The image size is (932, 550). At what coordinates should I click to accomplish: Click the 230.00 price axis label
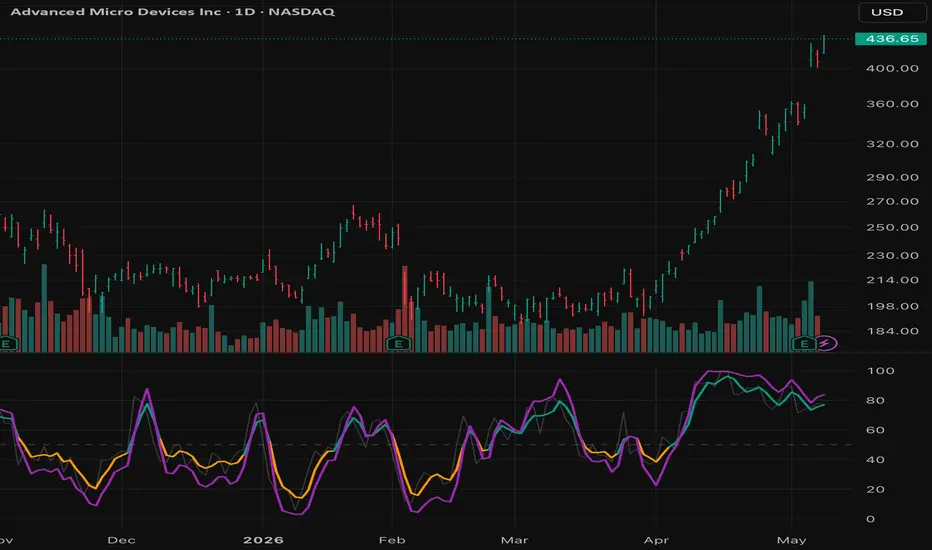tap(892, 256)
